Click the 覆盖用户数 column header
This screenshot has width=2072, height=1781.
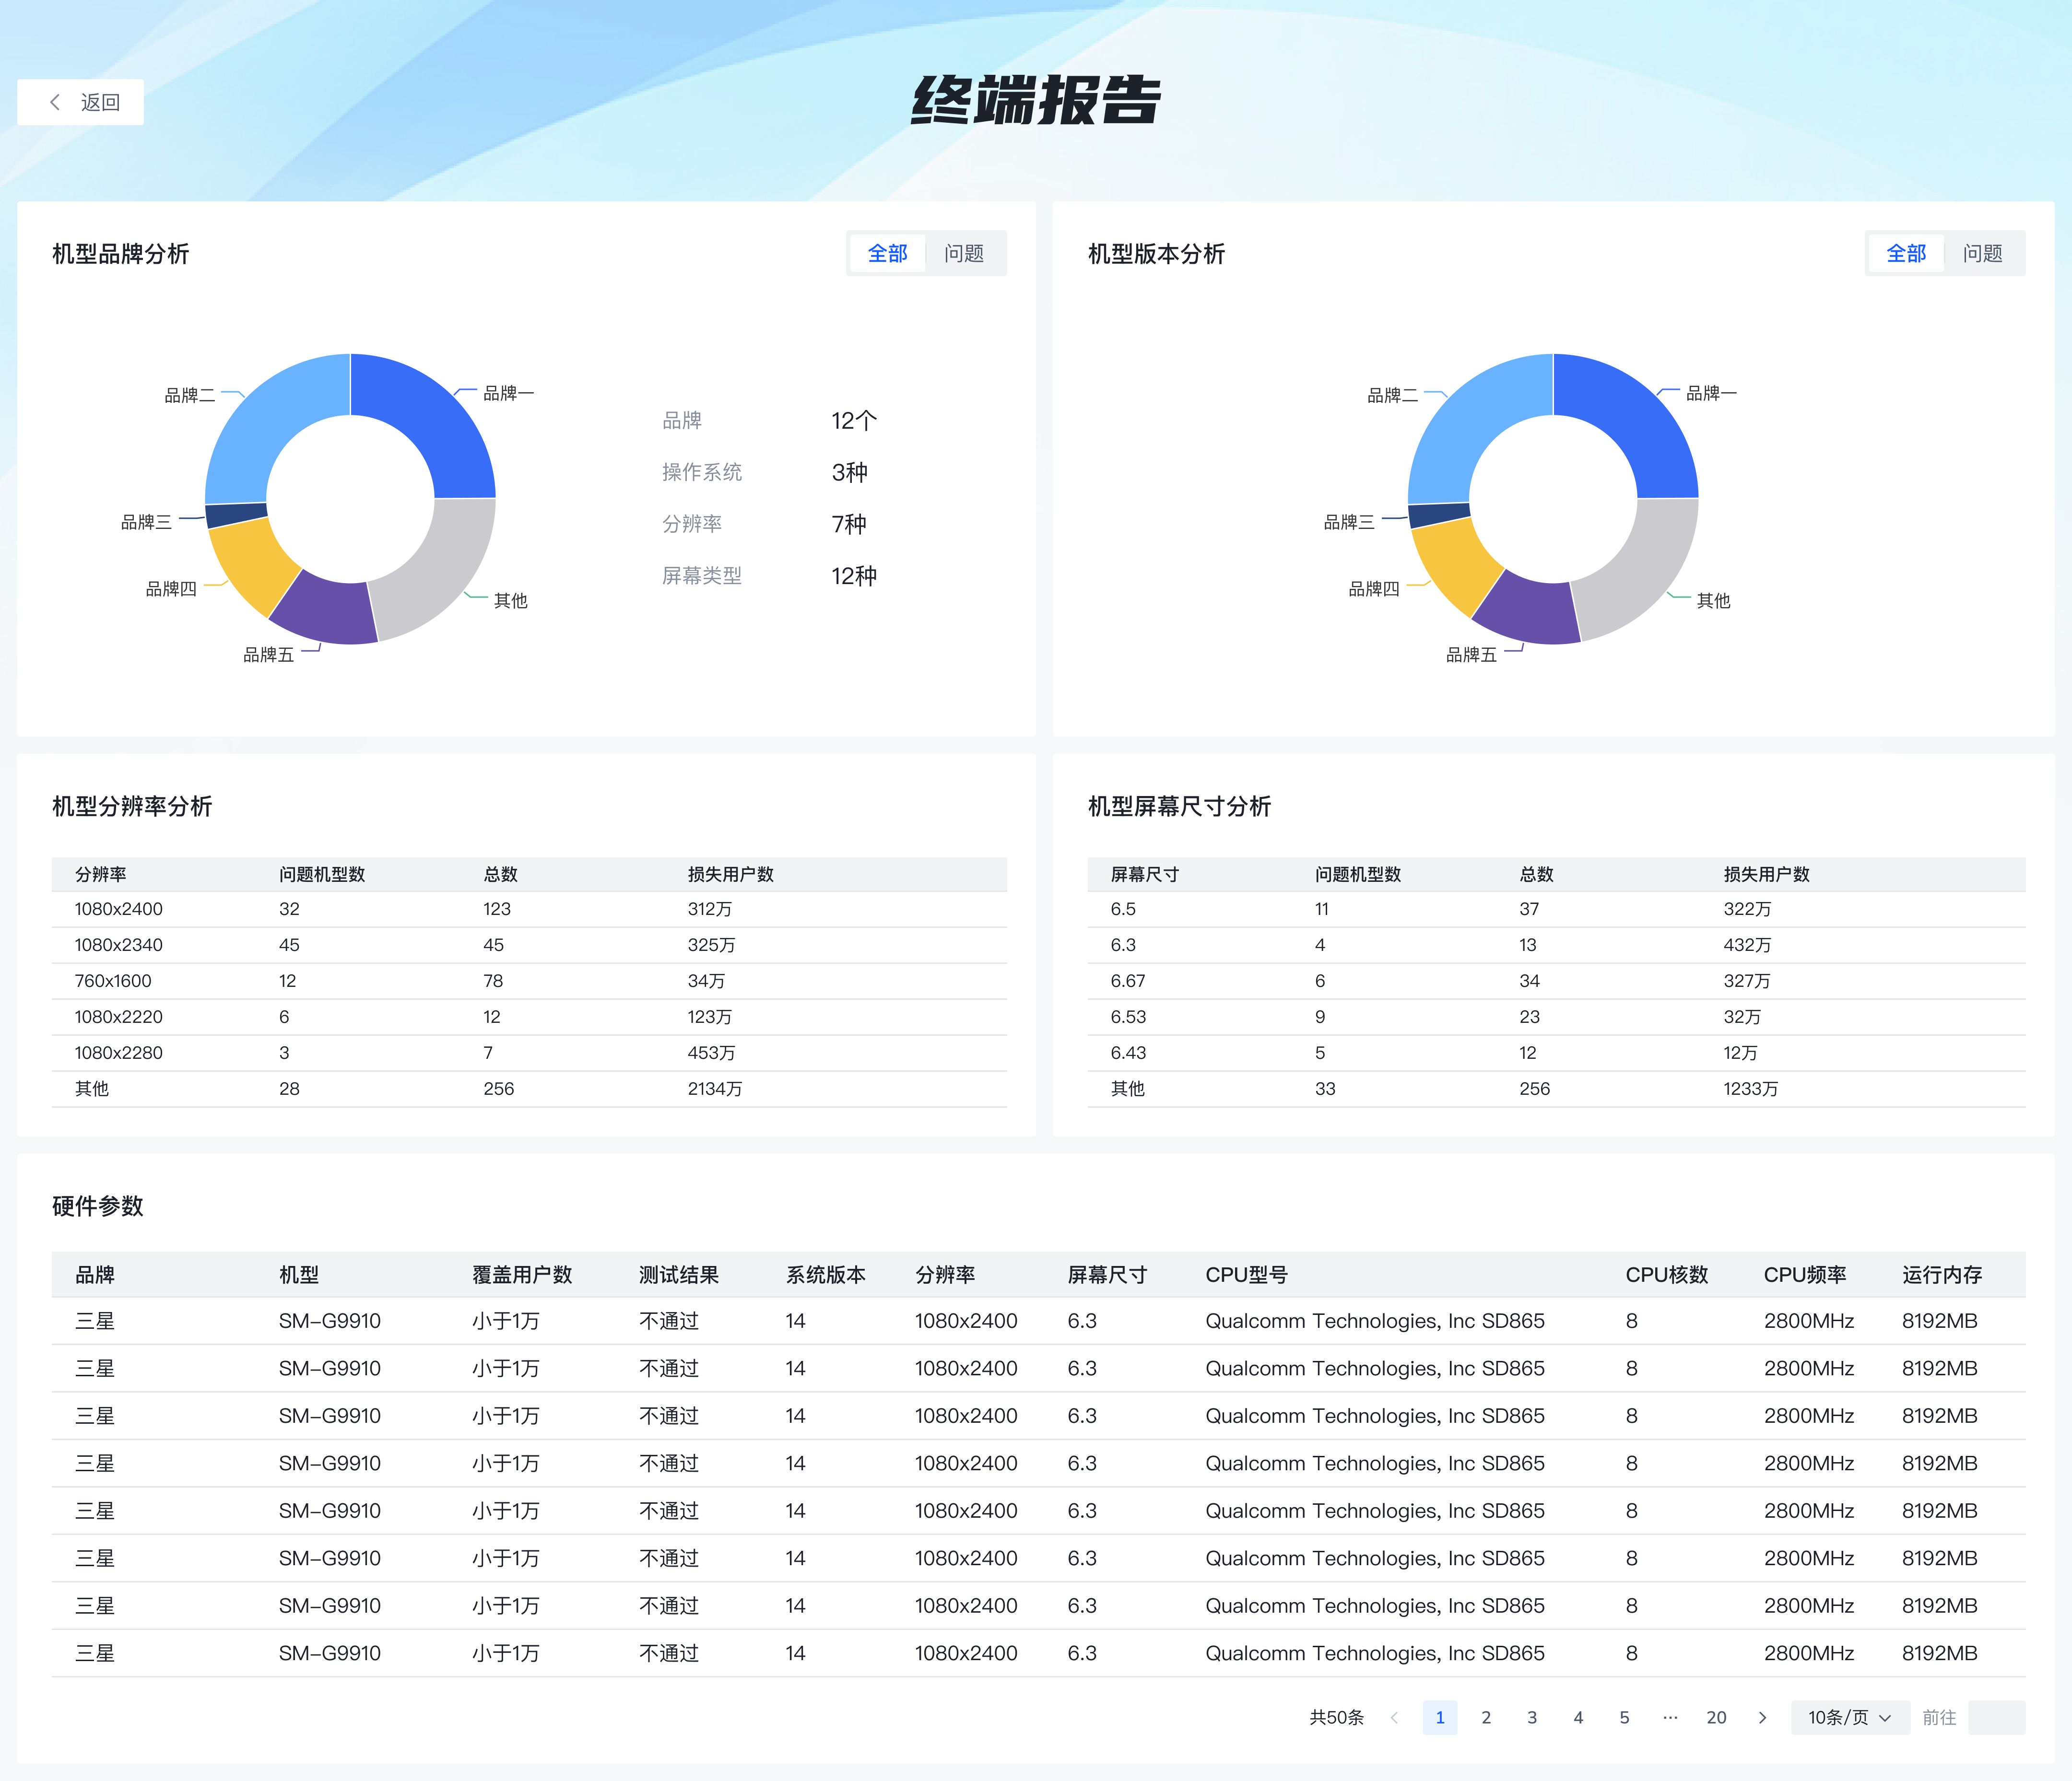pyautogui.click(x=522, y=1274)
